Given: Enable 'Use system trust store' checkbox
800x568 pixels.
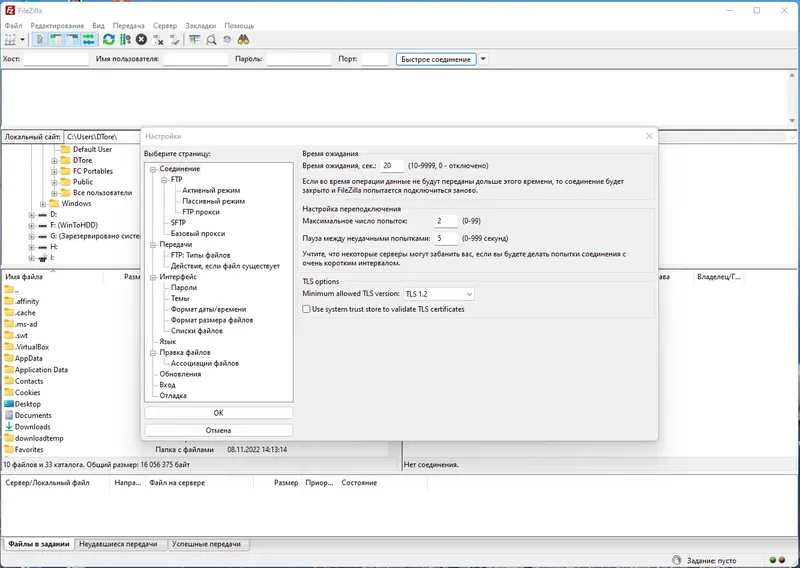Looking at the screenshot, I should click(x=307, y=309).
